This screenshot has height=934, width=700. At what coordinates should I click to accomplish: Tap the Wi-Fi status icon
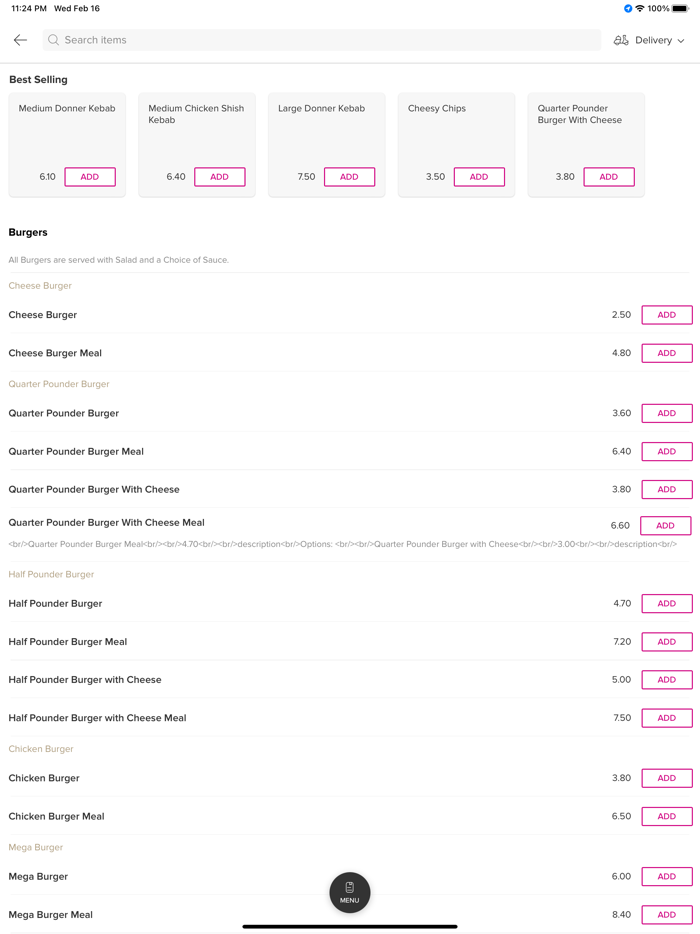pos(640,8)
